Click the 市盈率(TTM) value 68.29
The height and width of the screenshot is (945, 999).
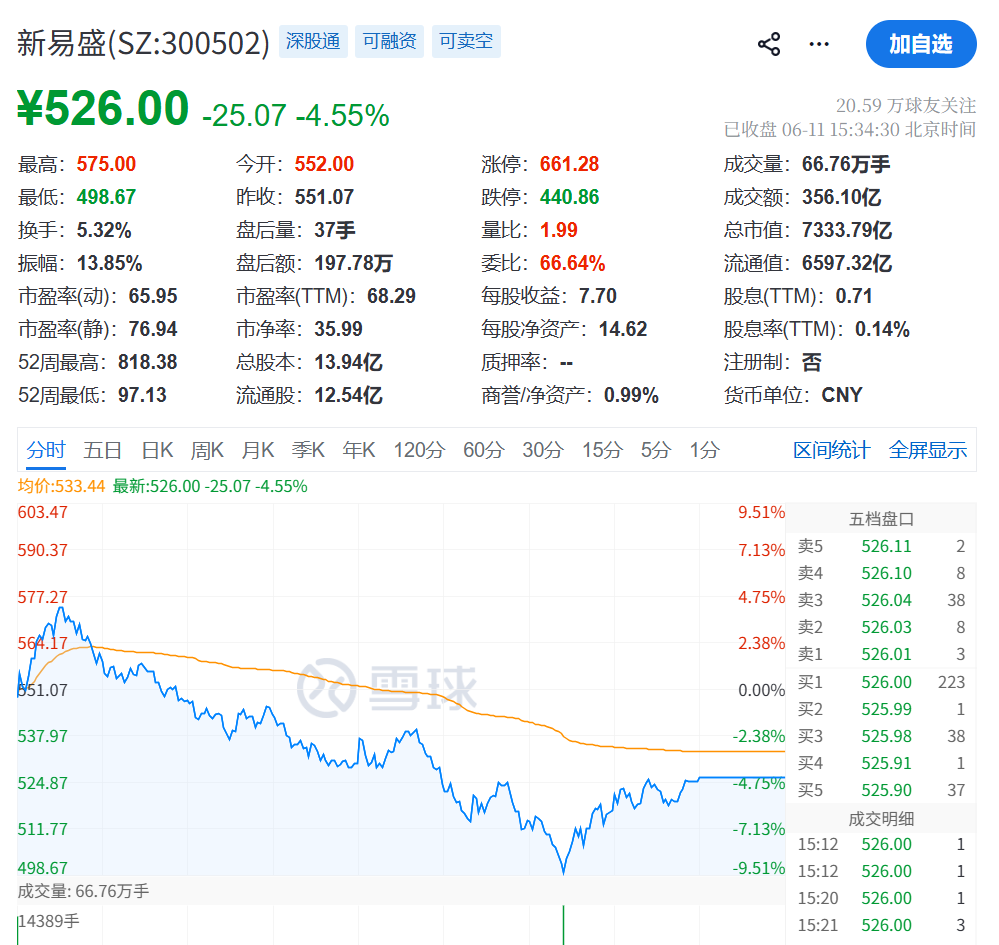click(x=391, y=296)
